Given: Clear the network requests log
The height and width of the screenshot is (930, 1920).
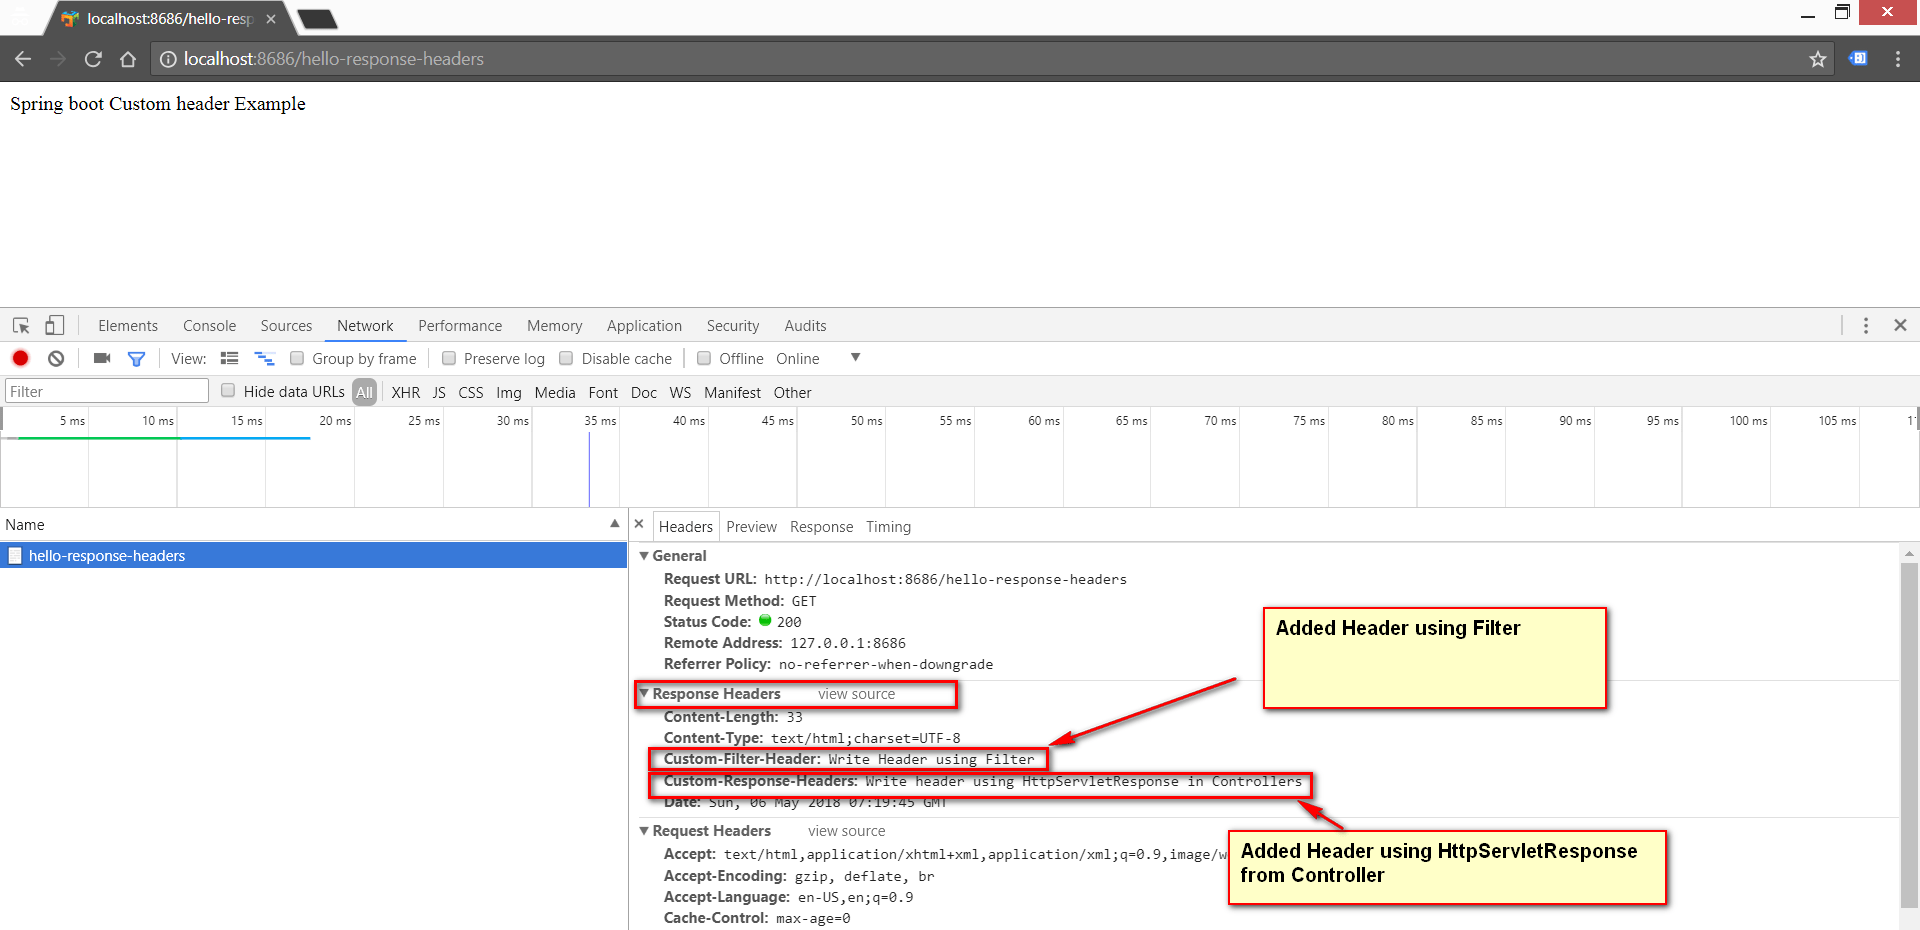Looking at the screenshot, I should pyautogui.click(x=55, y=358).
